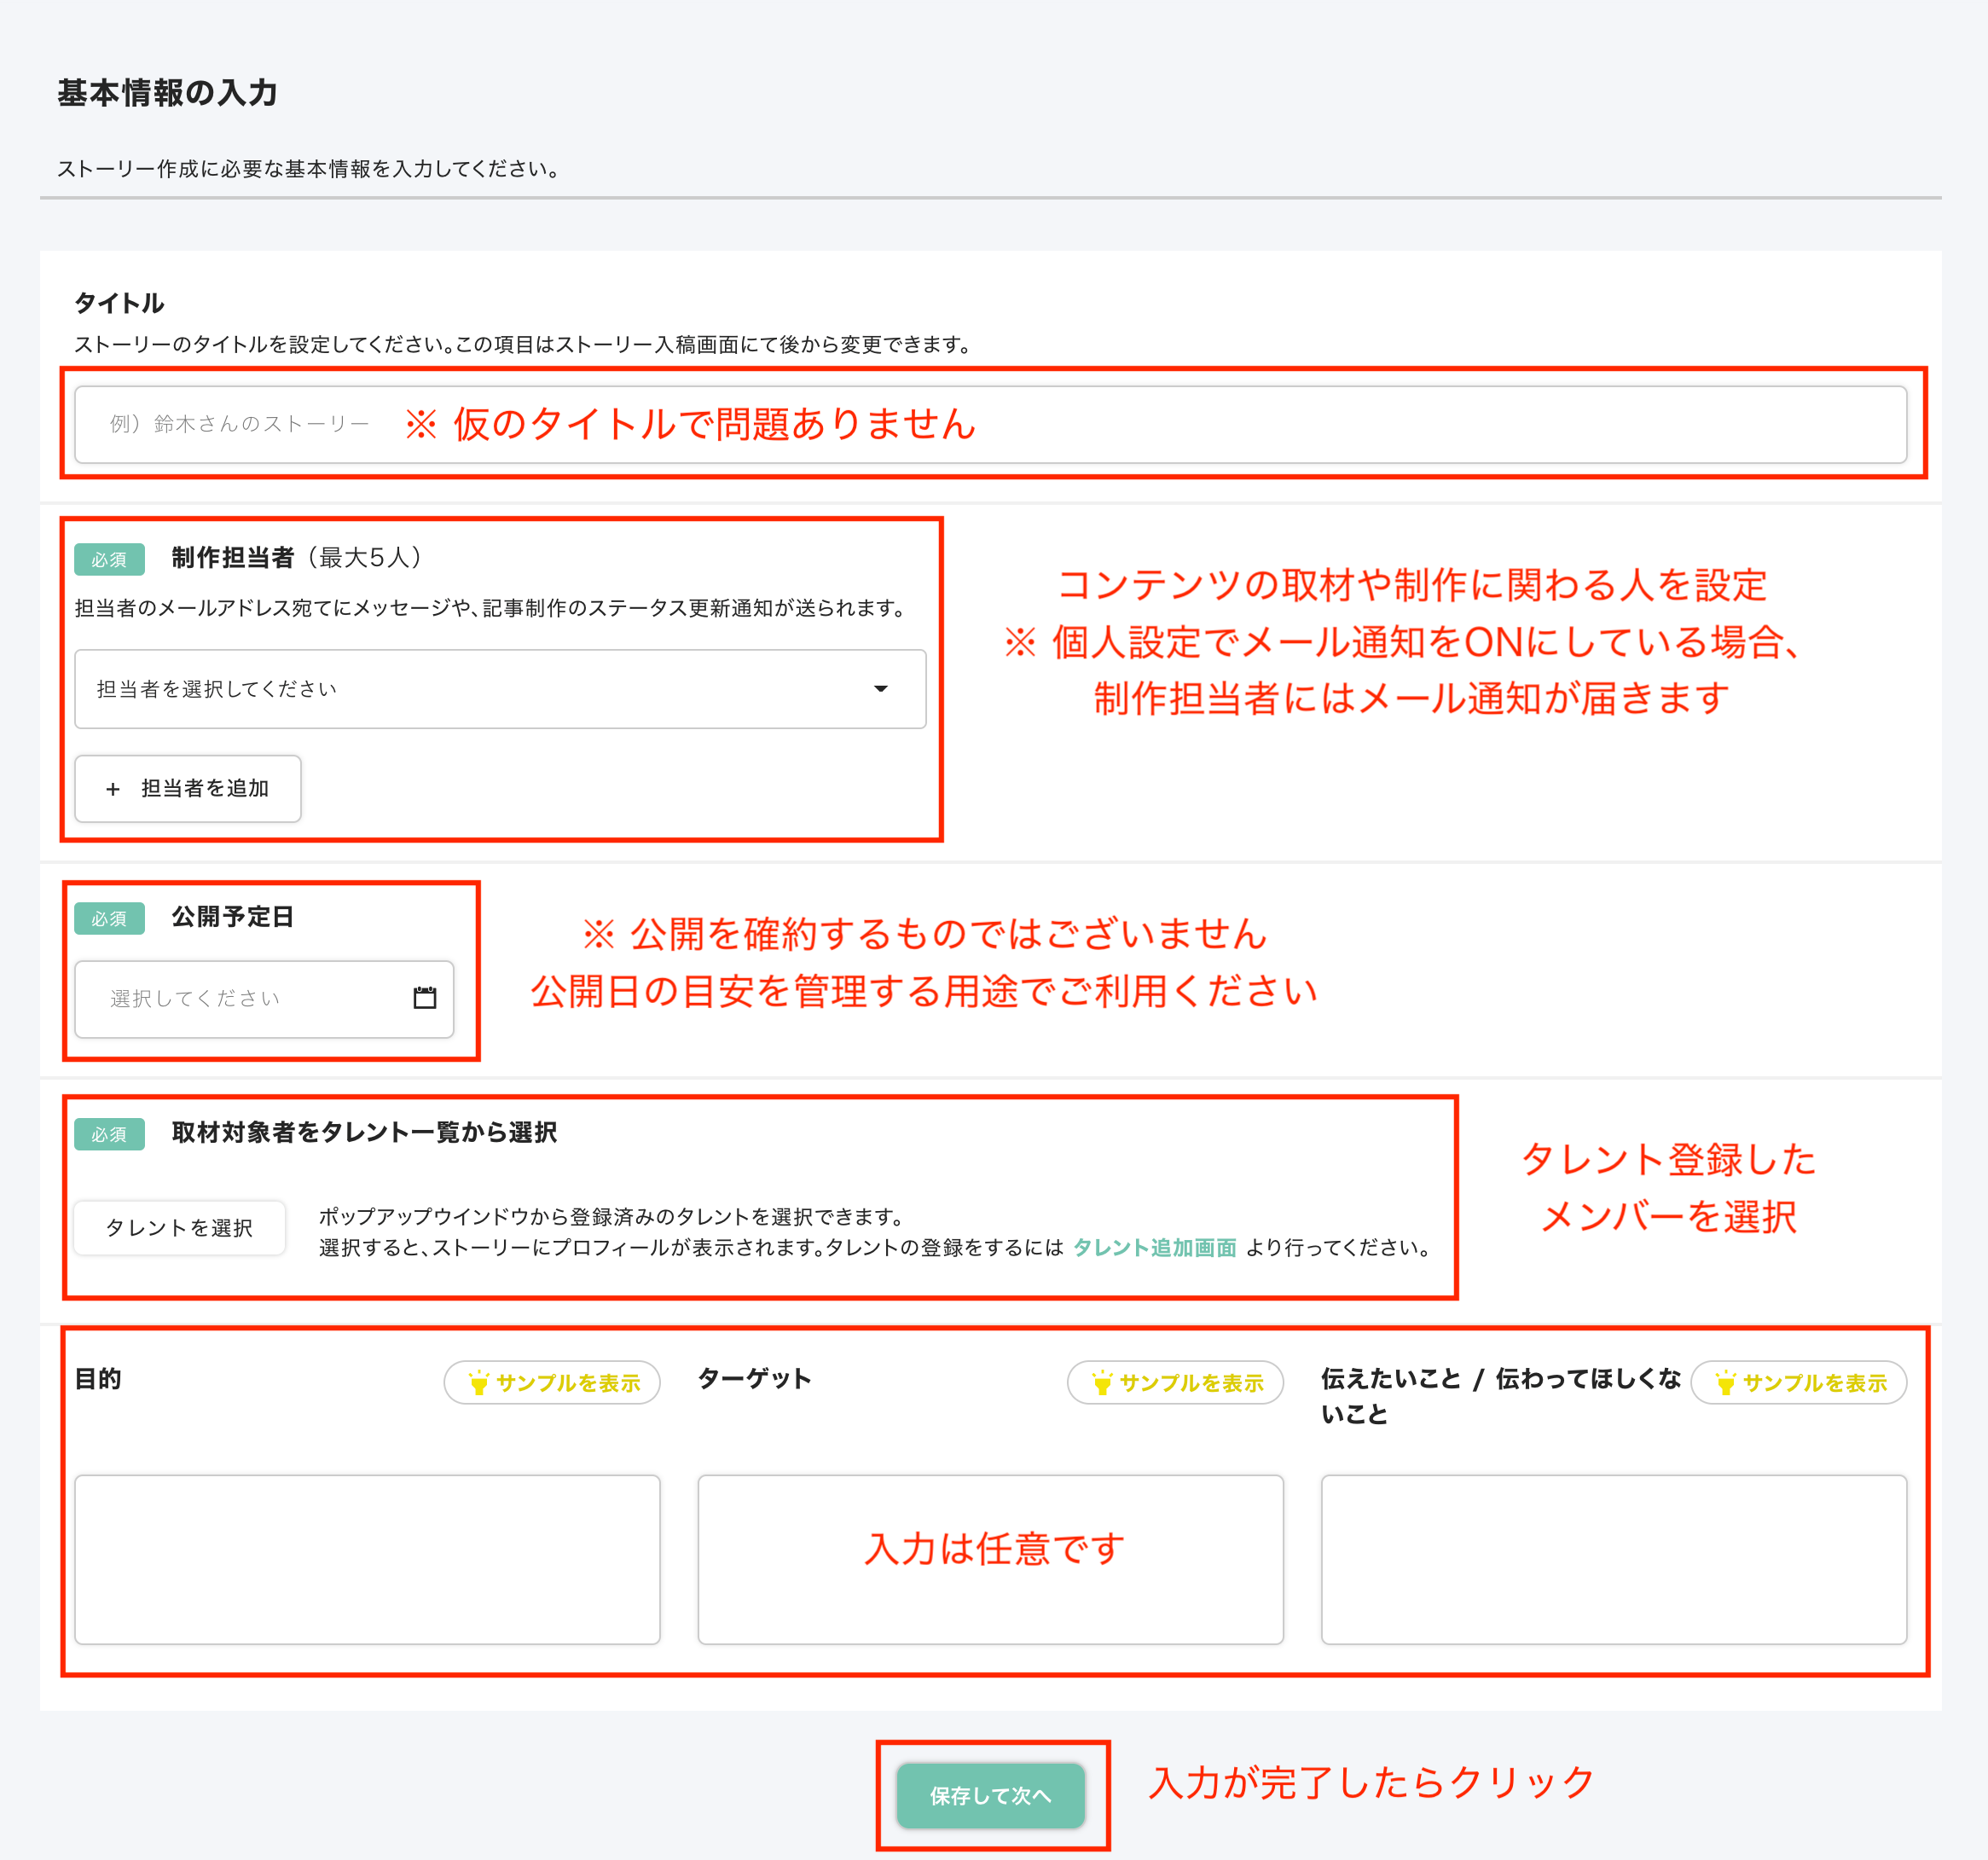The width and height of the screenshot is (1988, 1860).
Task: Click the タイトル input field
Action: 1400,425
